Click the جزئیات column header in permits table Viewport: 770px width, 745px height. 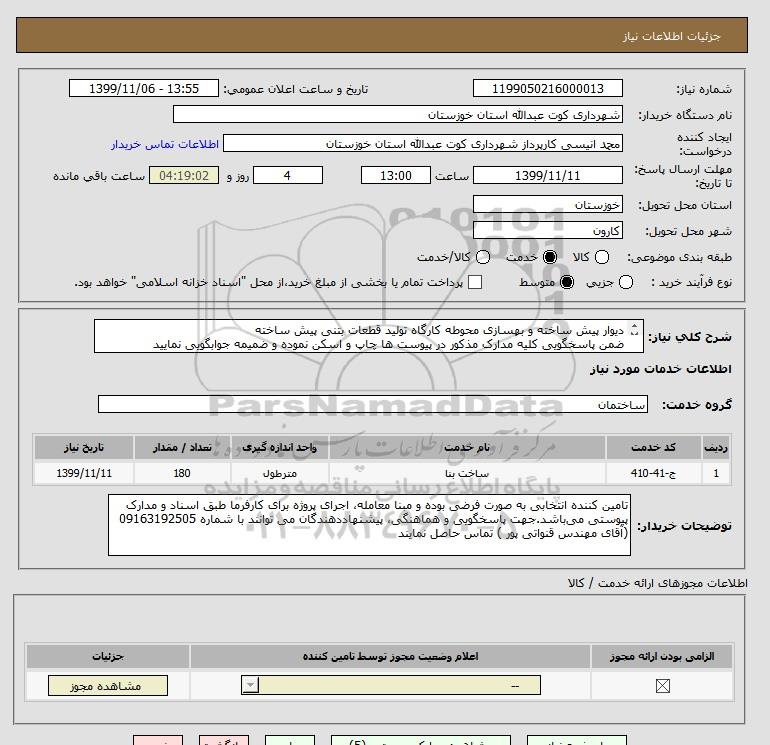[x=108, y=657]
